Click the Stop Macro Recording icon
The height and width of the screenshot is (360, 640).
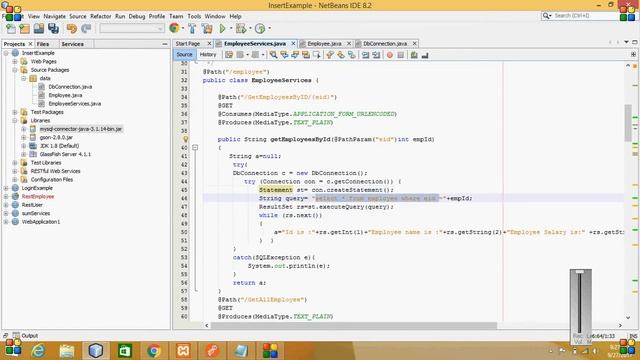click(400, 55)
